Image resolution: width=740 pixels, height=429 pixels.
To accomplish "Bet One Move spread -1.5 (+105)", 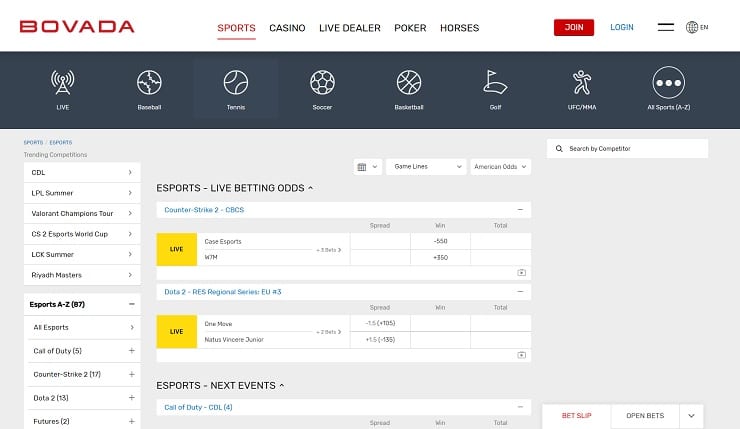I will pyautogui.click(x=380, y=323).
